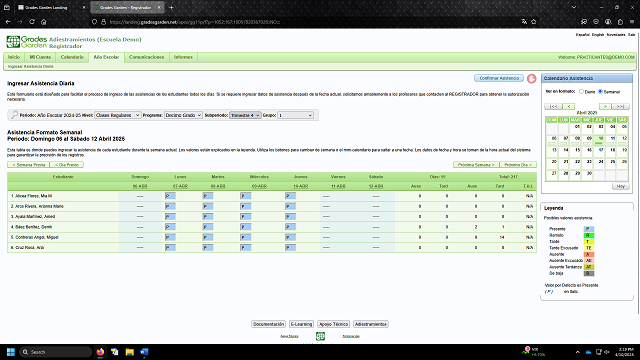
Task: Click the Presente blue legend swatch
Action: coord(589,229)
